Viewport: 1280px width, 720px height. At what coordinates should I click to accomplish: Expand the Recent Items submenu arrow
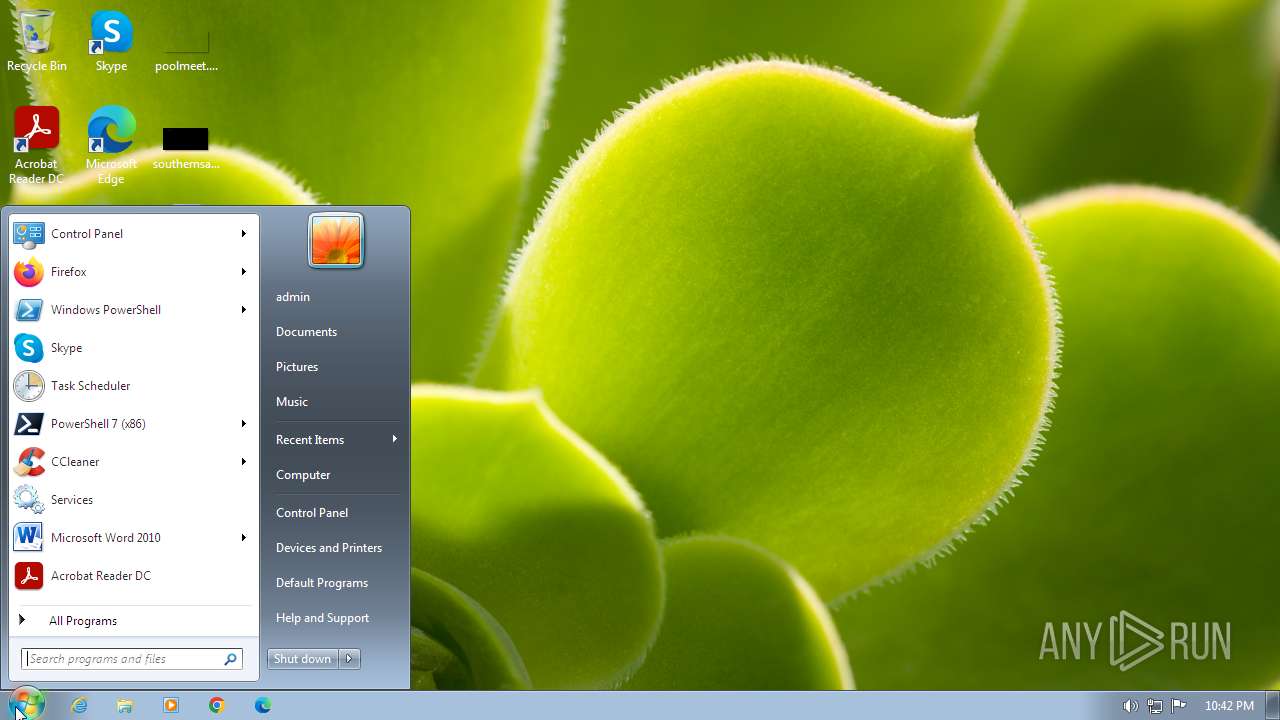click(395, 439)
